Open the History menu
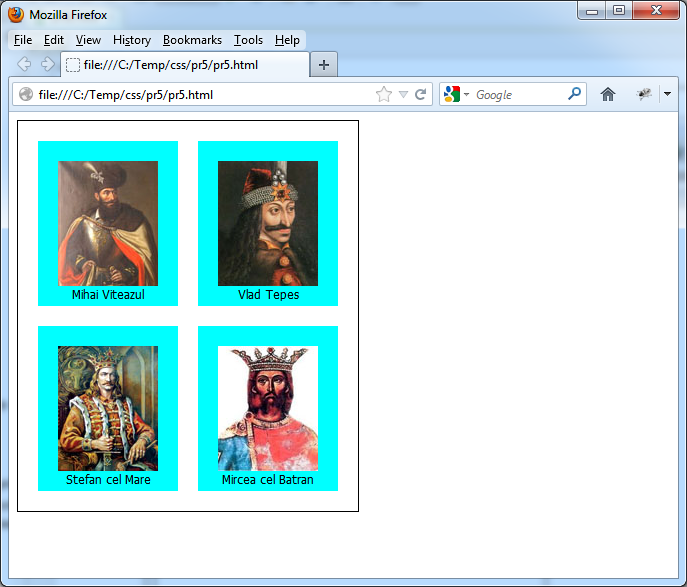The image size is (687, 587). coord(132,40)
